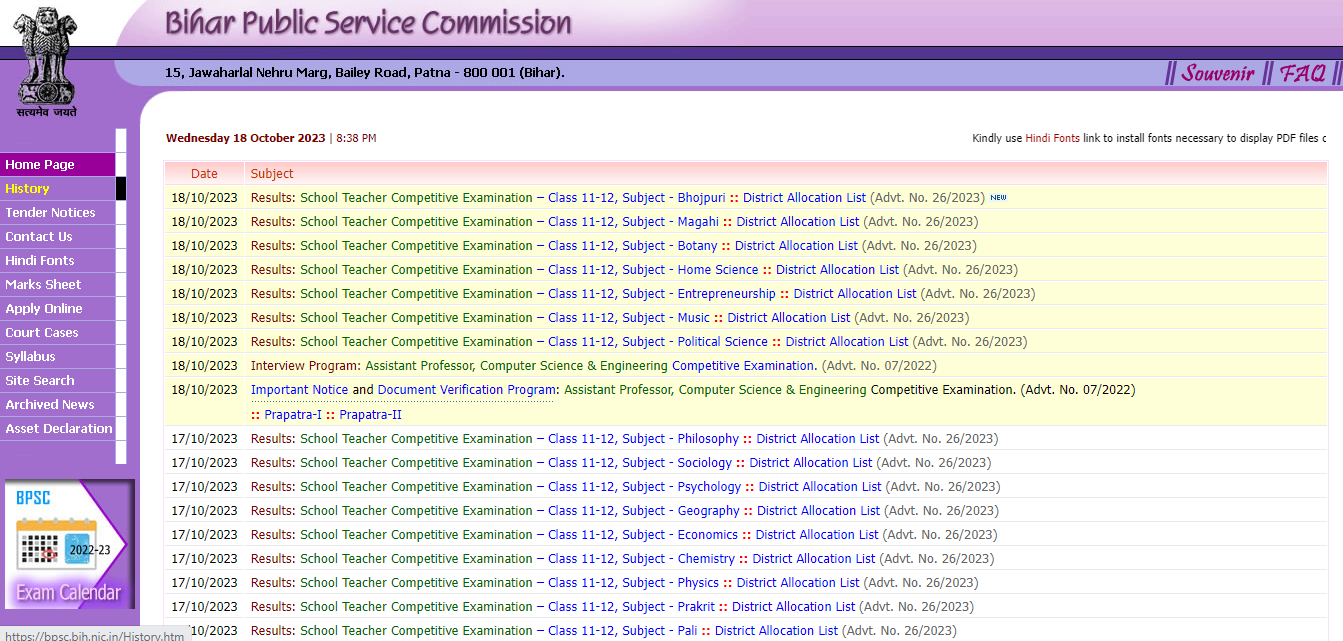The height and width of the screenshot is (641, 1343).
Task: Open District Allocation List for Magahi
Action: tap(798, 222)
